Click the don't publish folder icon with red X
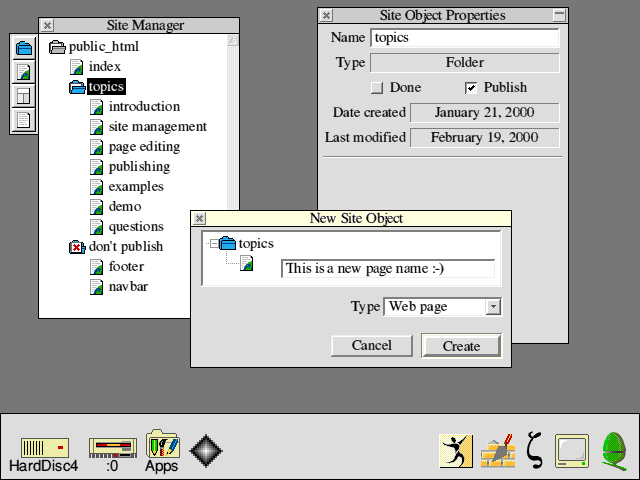This screenshot has width=640, height=480. tap(77, 247)
